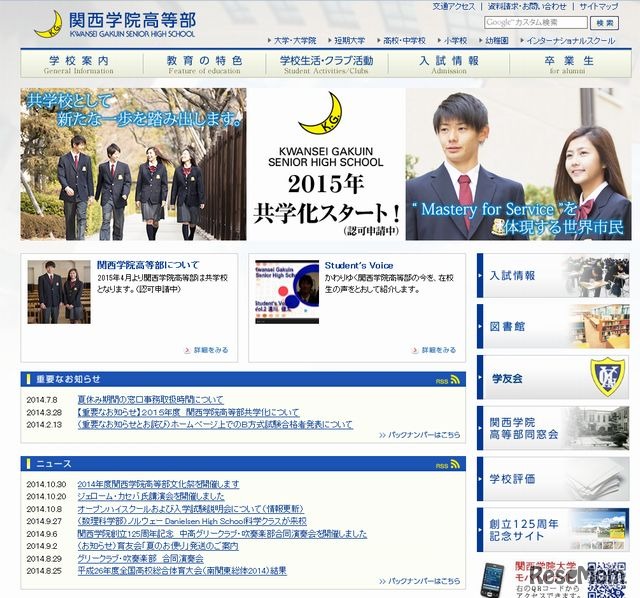Open RSS feed for ニュース section
The image size is (640, 598).
(448, 465)
